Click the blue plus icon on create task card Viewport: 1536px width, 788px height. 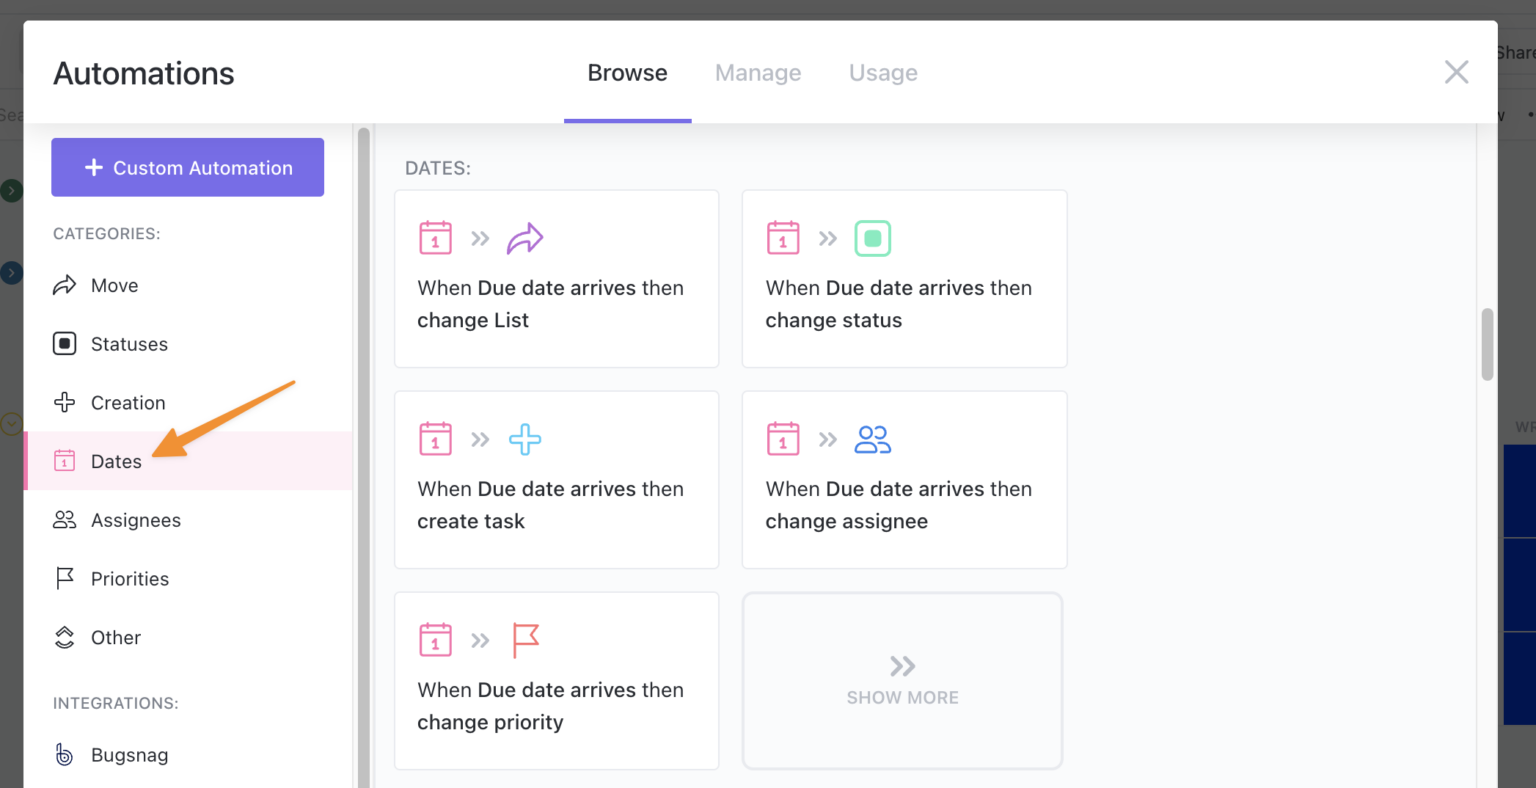(524, 438)
